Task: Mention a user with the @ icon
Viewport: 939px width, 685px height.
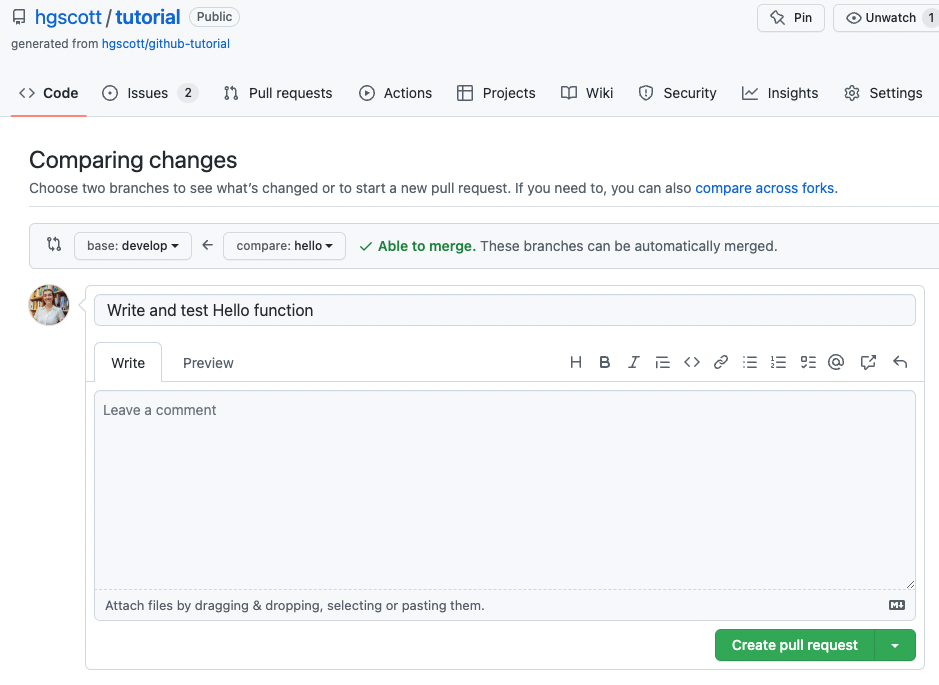Action: (x=836, y=362)
